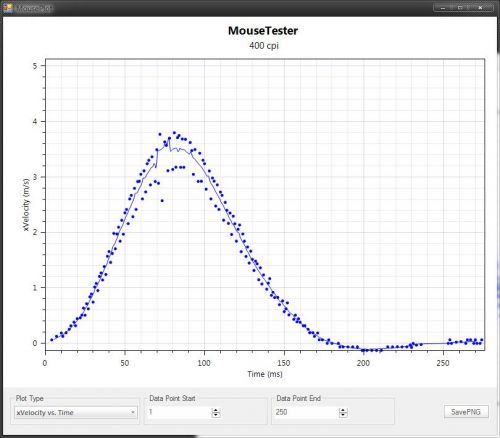Click the Data Point Start input field
The height and width of the screenshot is (438, 500).
pos(179,413)
